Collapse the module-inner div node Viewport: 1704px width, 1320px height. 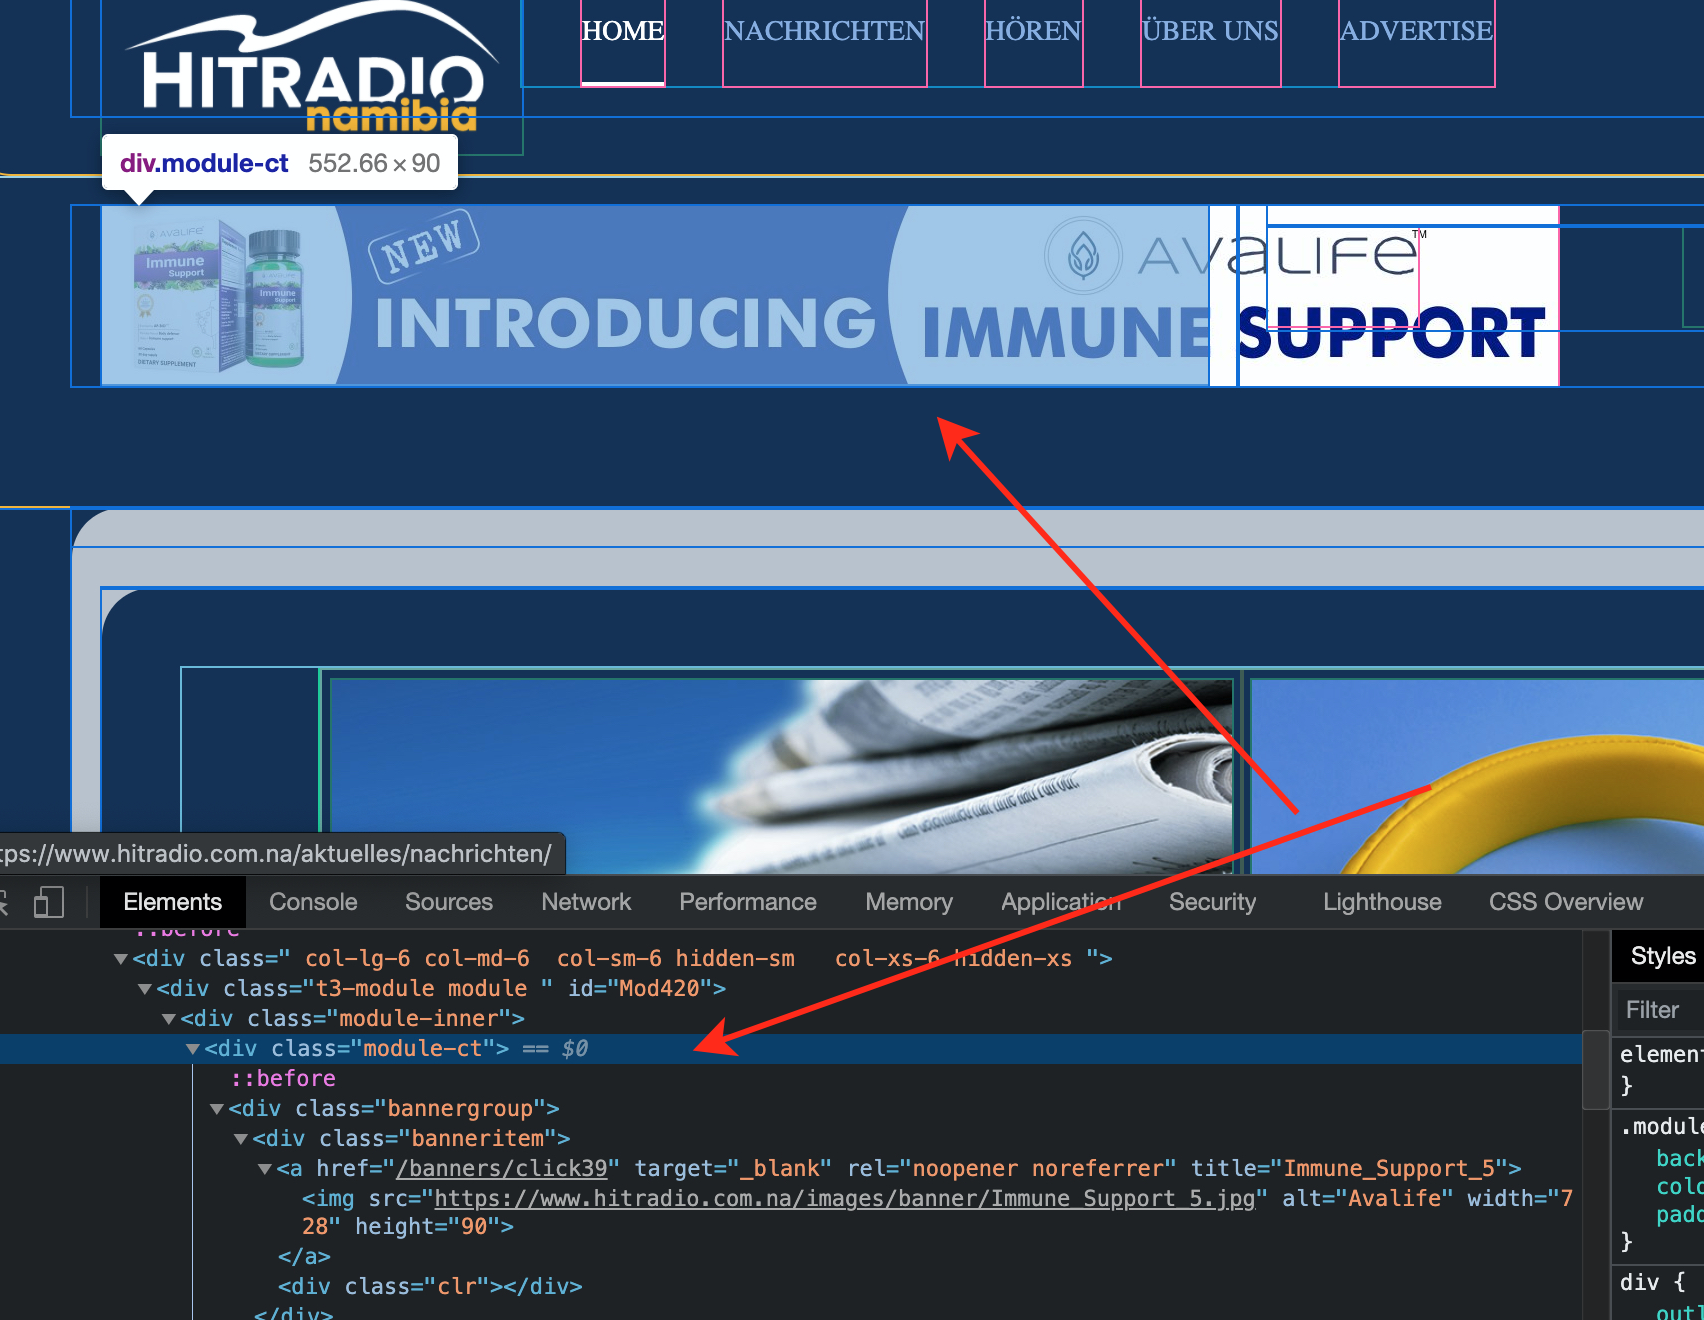(x=169, y=1019)
